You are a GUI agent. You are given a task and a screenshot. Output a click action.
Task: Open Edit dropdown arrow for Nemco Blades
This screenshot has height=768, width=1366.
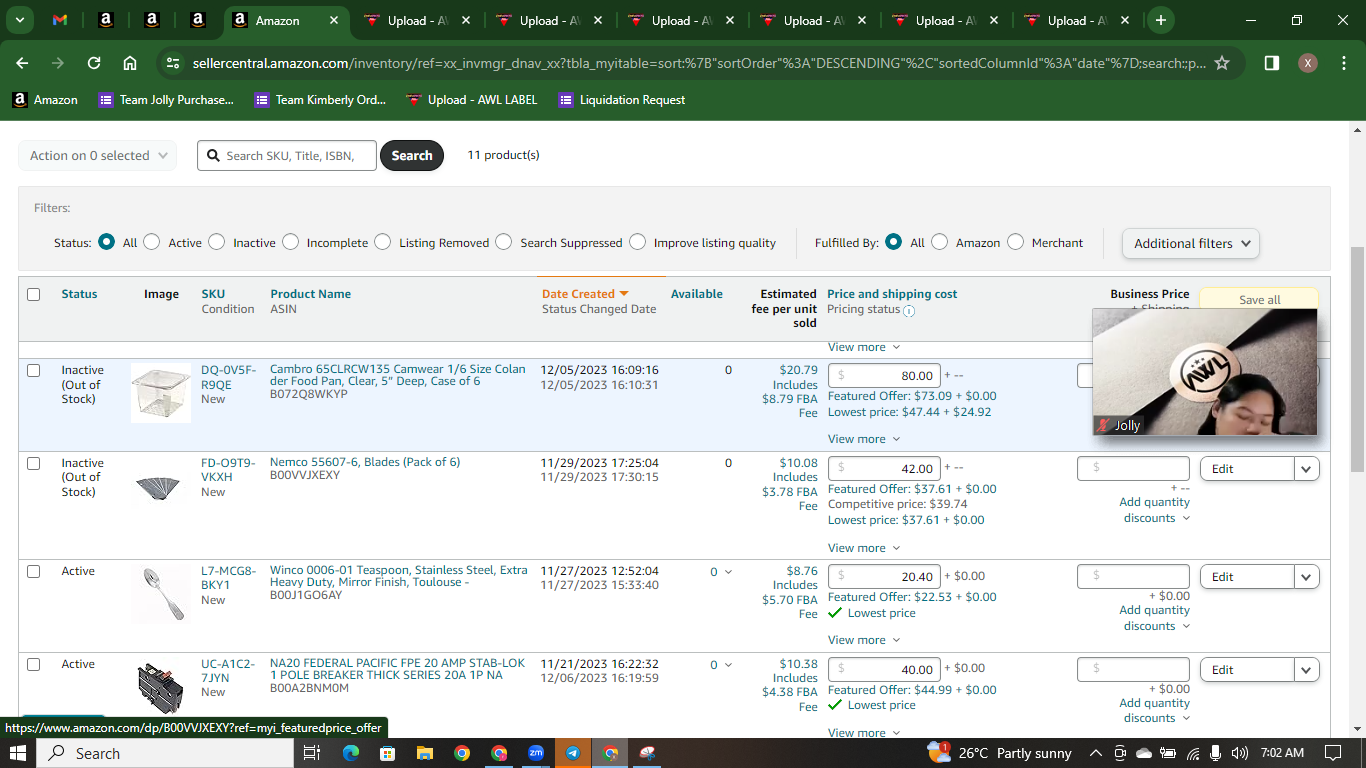1307,469
